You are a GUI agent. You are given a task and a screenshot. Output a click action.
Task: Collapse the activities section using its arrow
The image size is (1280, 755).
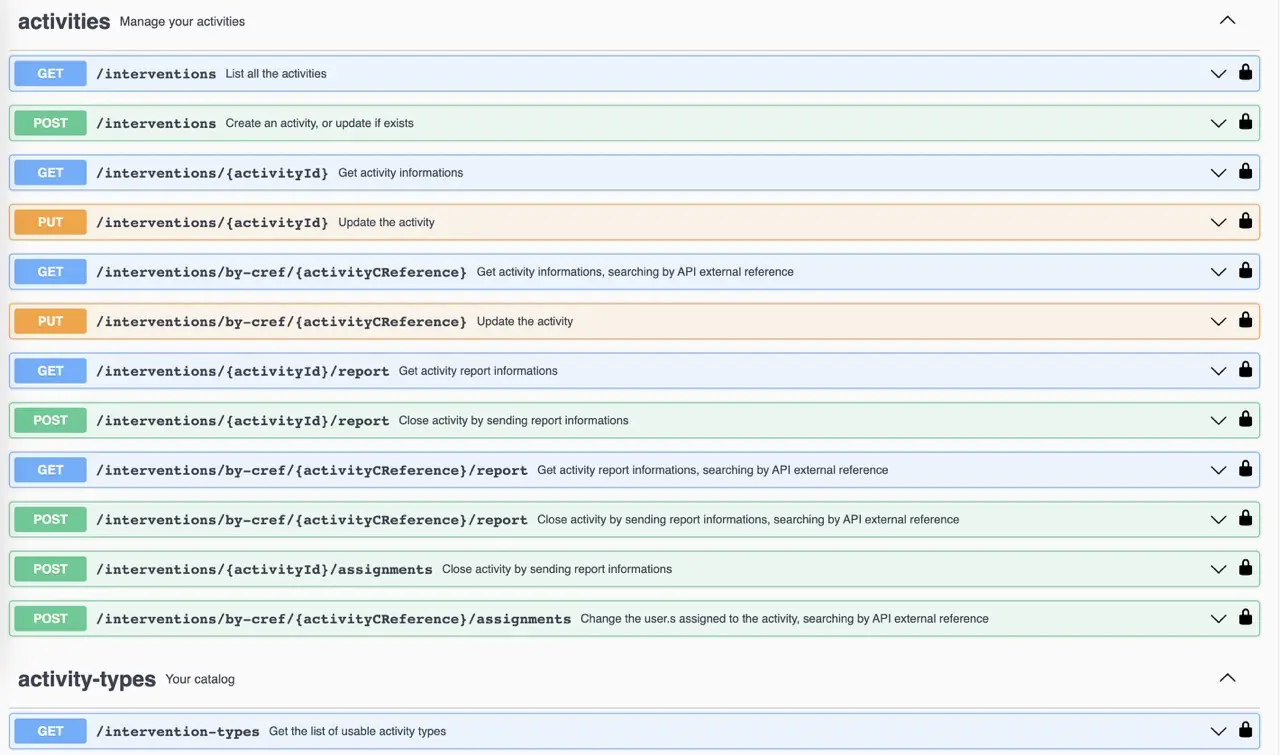click(1227, 20)
